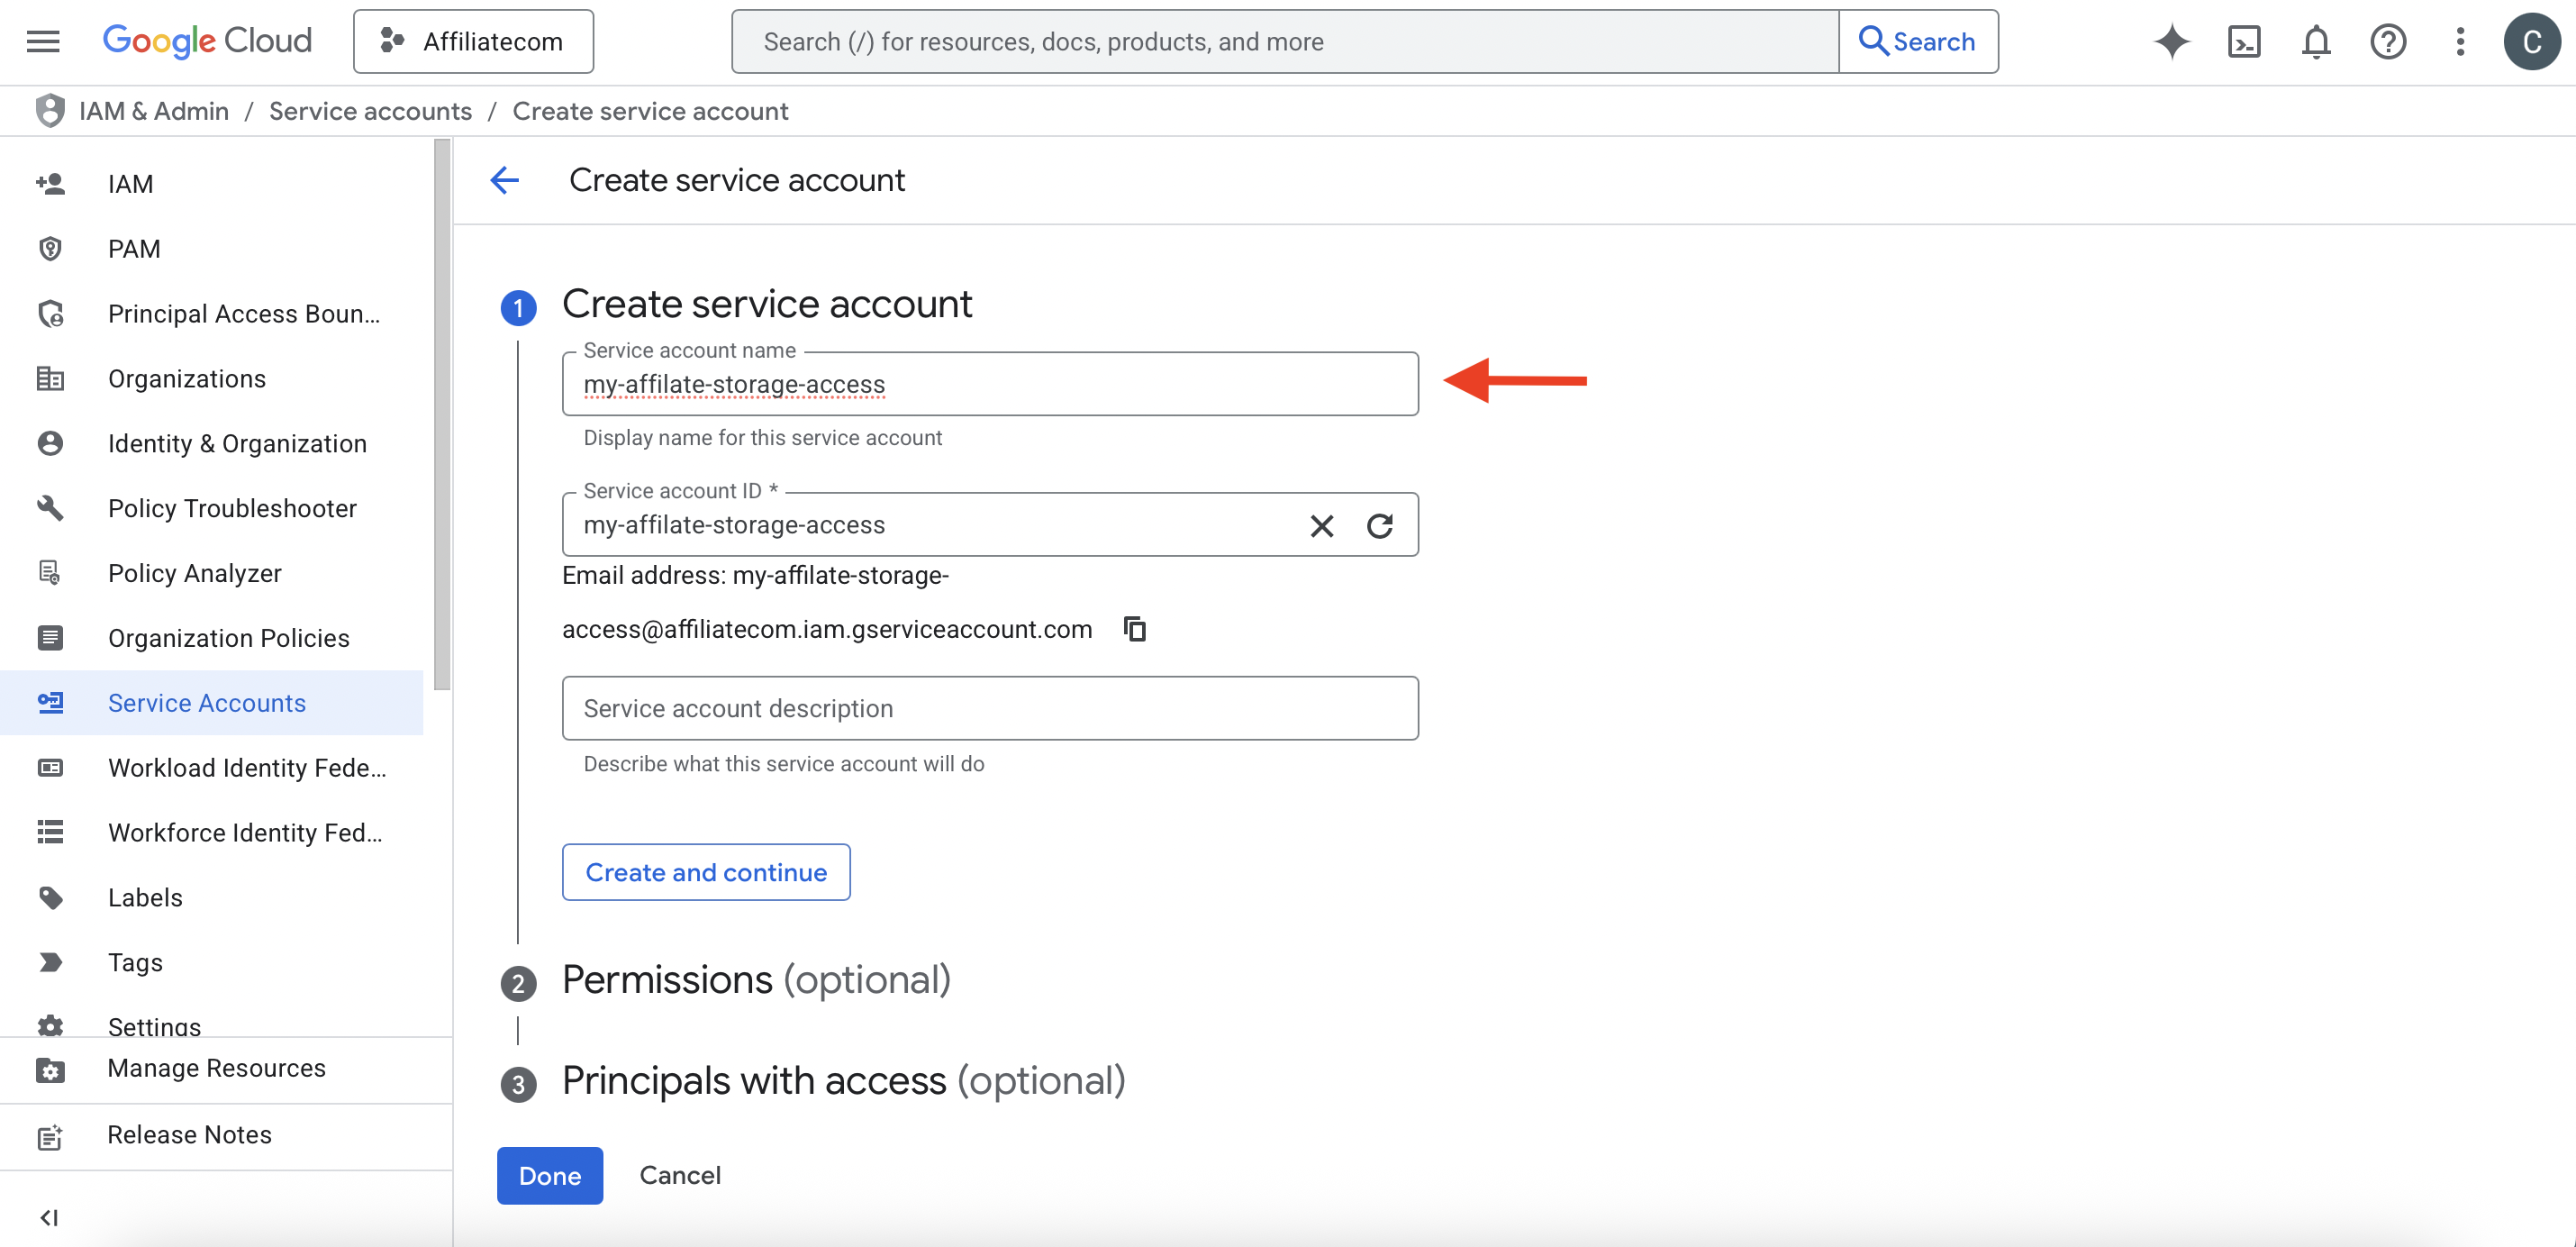This screenshot has width=2576, height=1247.
Task: Click the Labels tag icon
Action: click(50, 898)
